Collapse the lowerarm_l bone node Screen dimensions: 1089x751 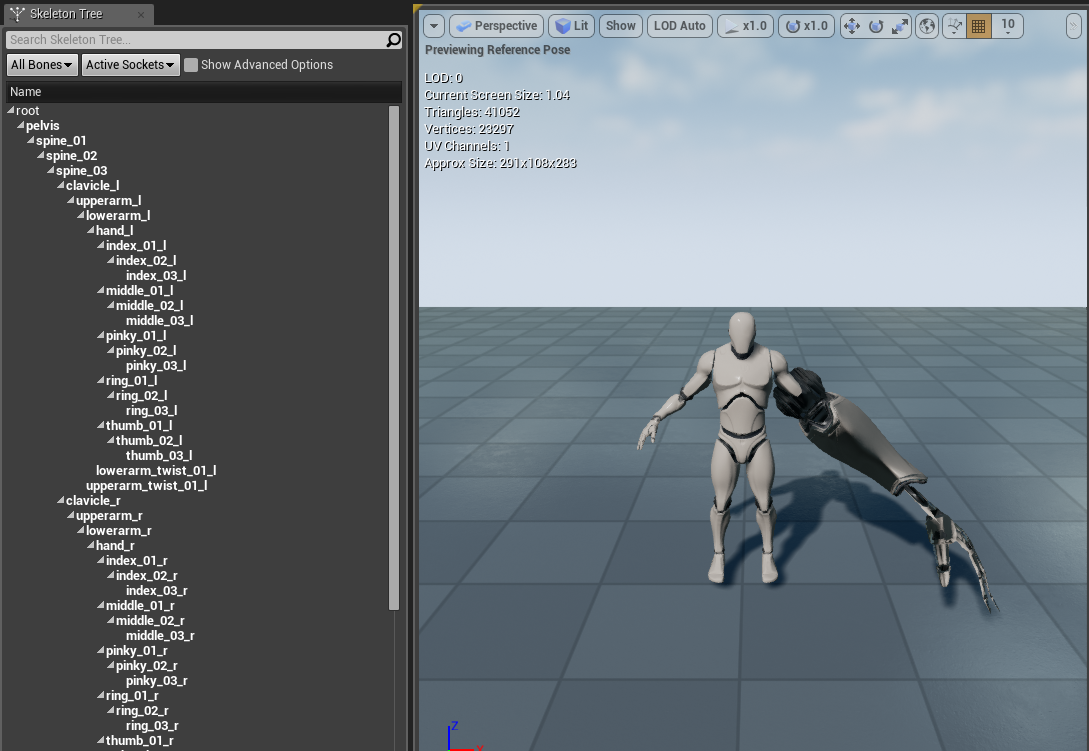click(81, 215)
